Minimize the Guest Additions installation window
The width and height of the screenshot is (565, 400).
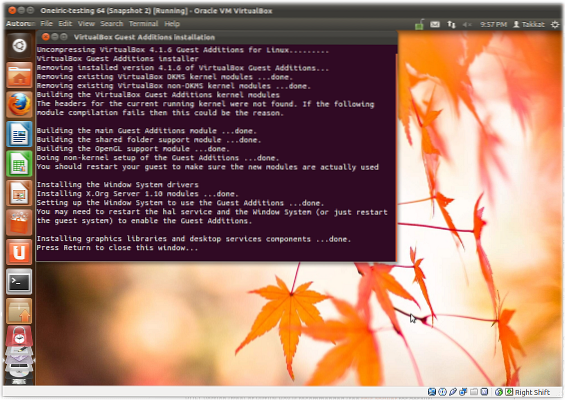[x=55, y=37]
